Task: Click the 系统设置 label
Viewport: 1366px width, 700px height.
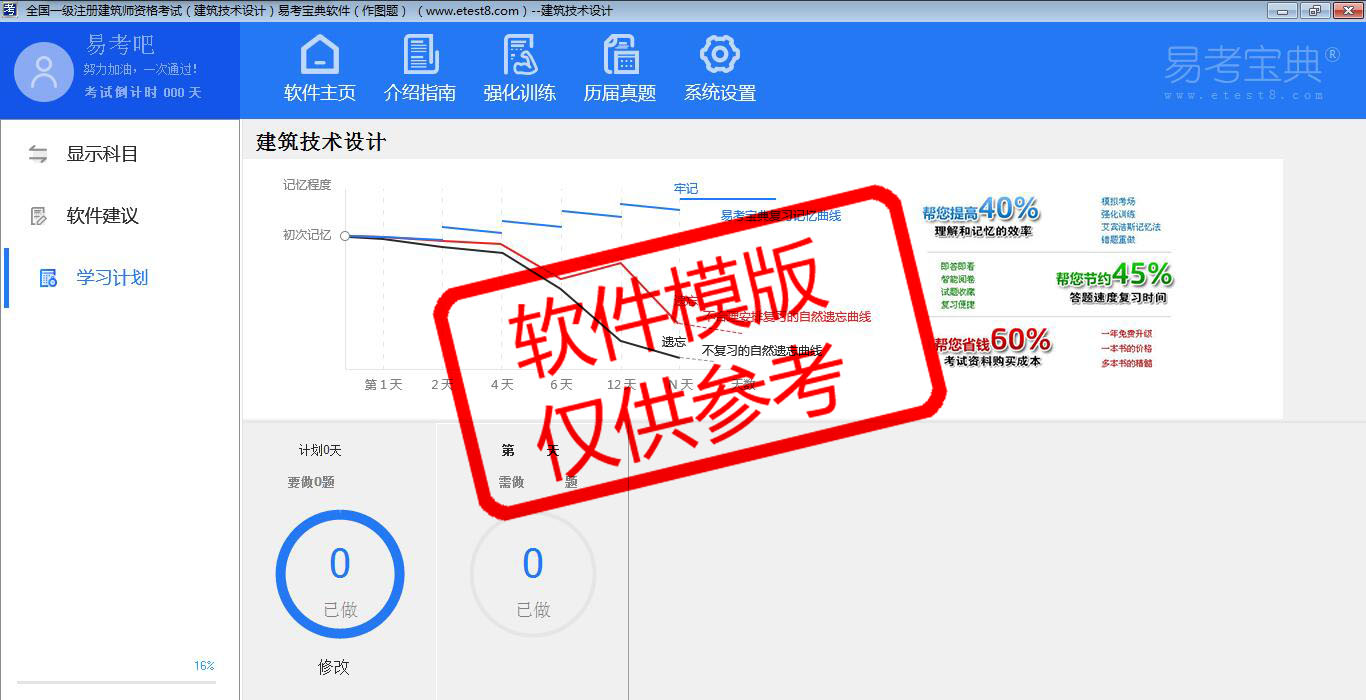Action: tap(720, 93)
